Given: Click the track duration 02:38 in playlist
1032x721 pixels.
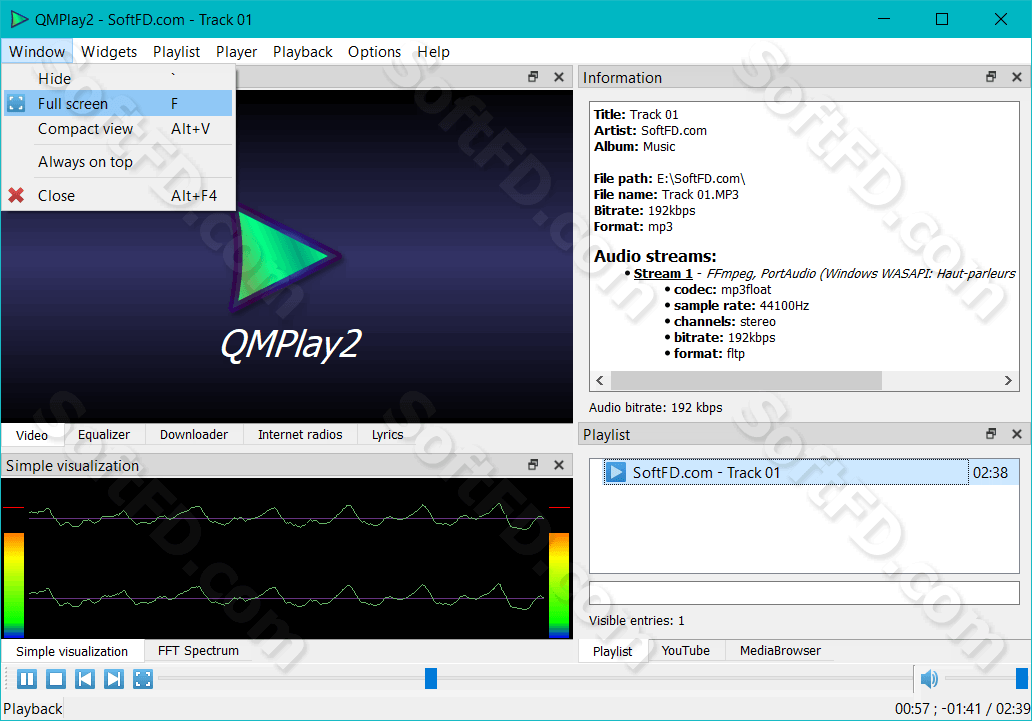Looking at the screenshot, I should (x=991, y=473).
